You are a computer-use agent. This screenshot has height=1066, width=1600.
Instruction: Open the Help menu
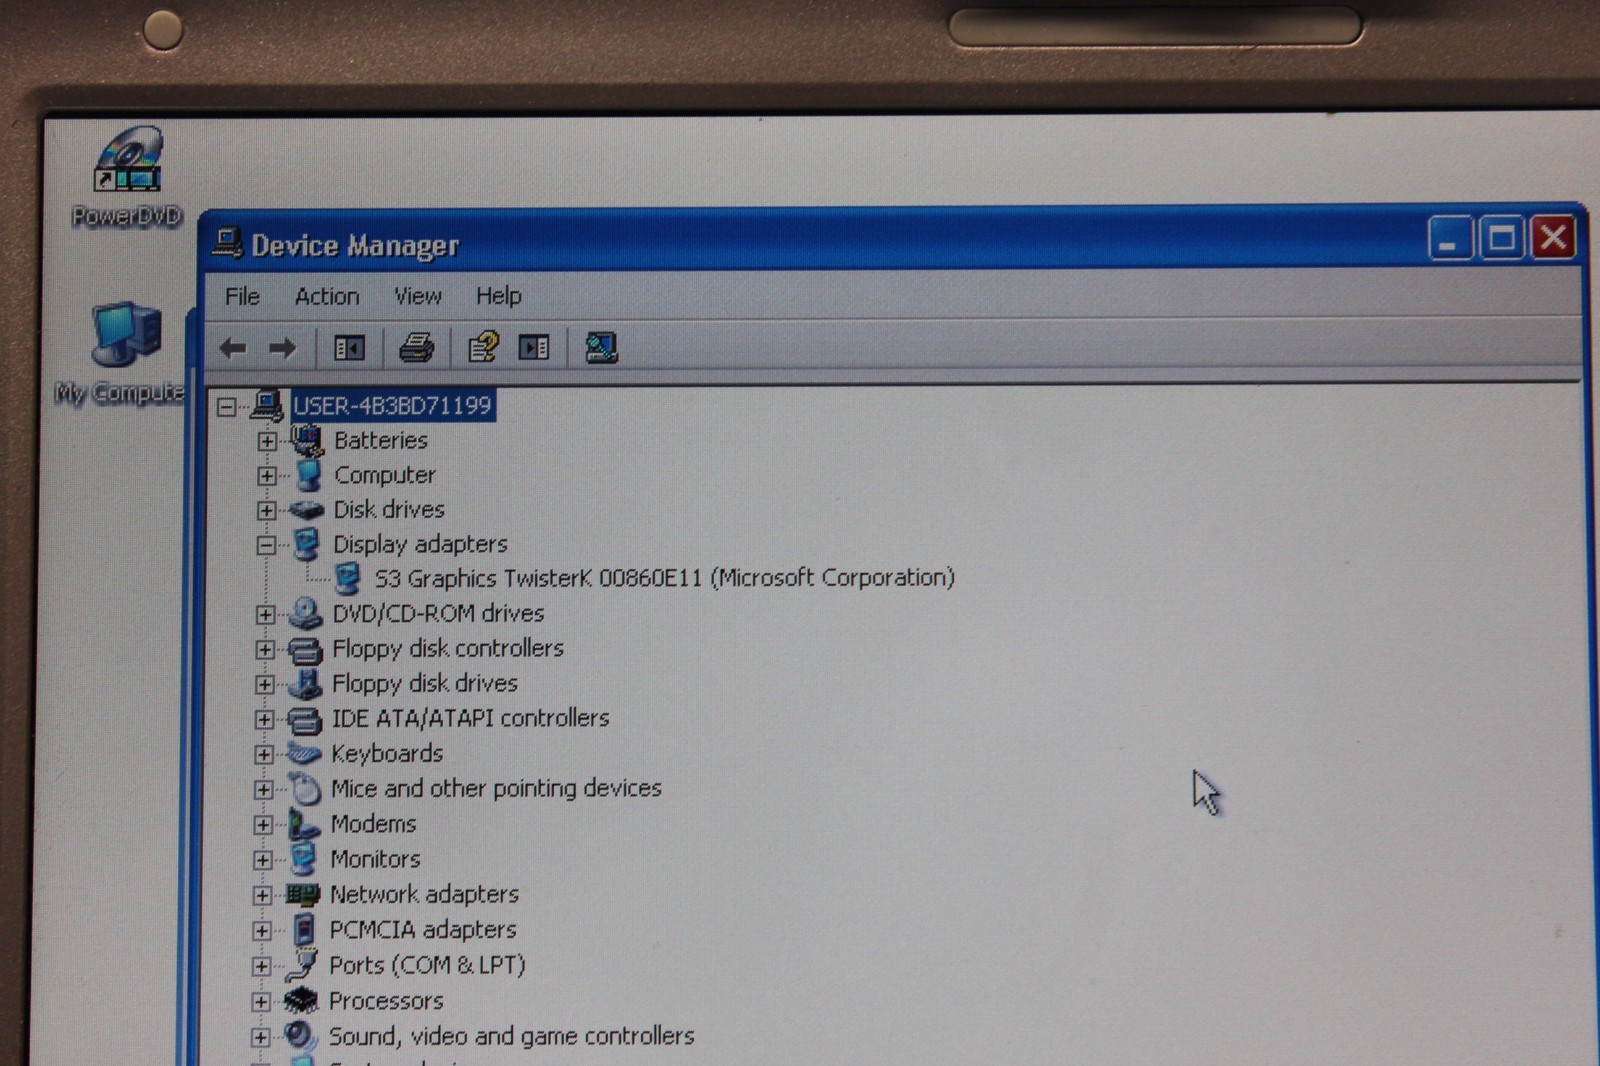click(x=499, y=296)
